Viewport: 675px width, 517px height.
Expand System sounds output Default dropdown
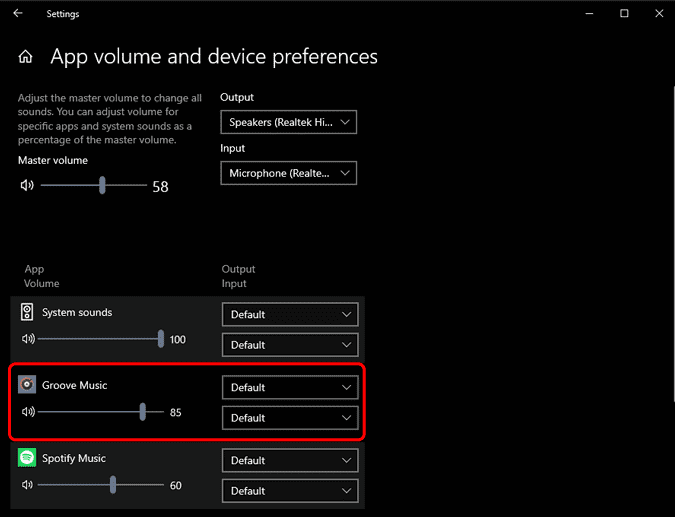click(x=289, y=314)
